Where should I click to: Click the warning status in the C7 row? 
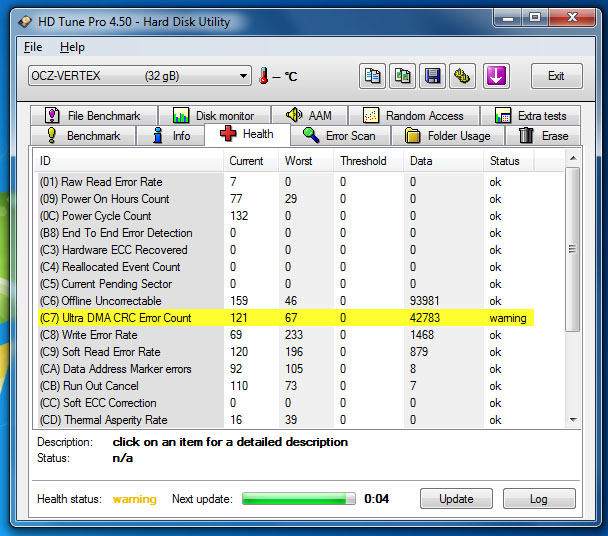click(508, 318)
